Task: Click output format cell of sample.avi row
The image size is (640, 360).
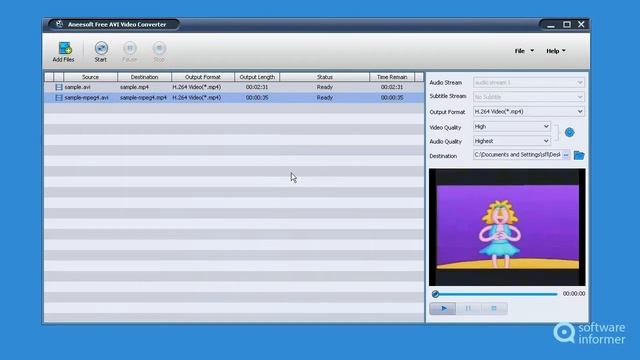Action: click(197, 87)
